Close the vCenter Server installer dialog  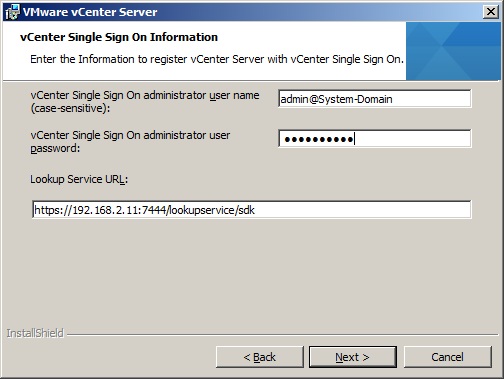coord(491,12)
